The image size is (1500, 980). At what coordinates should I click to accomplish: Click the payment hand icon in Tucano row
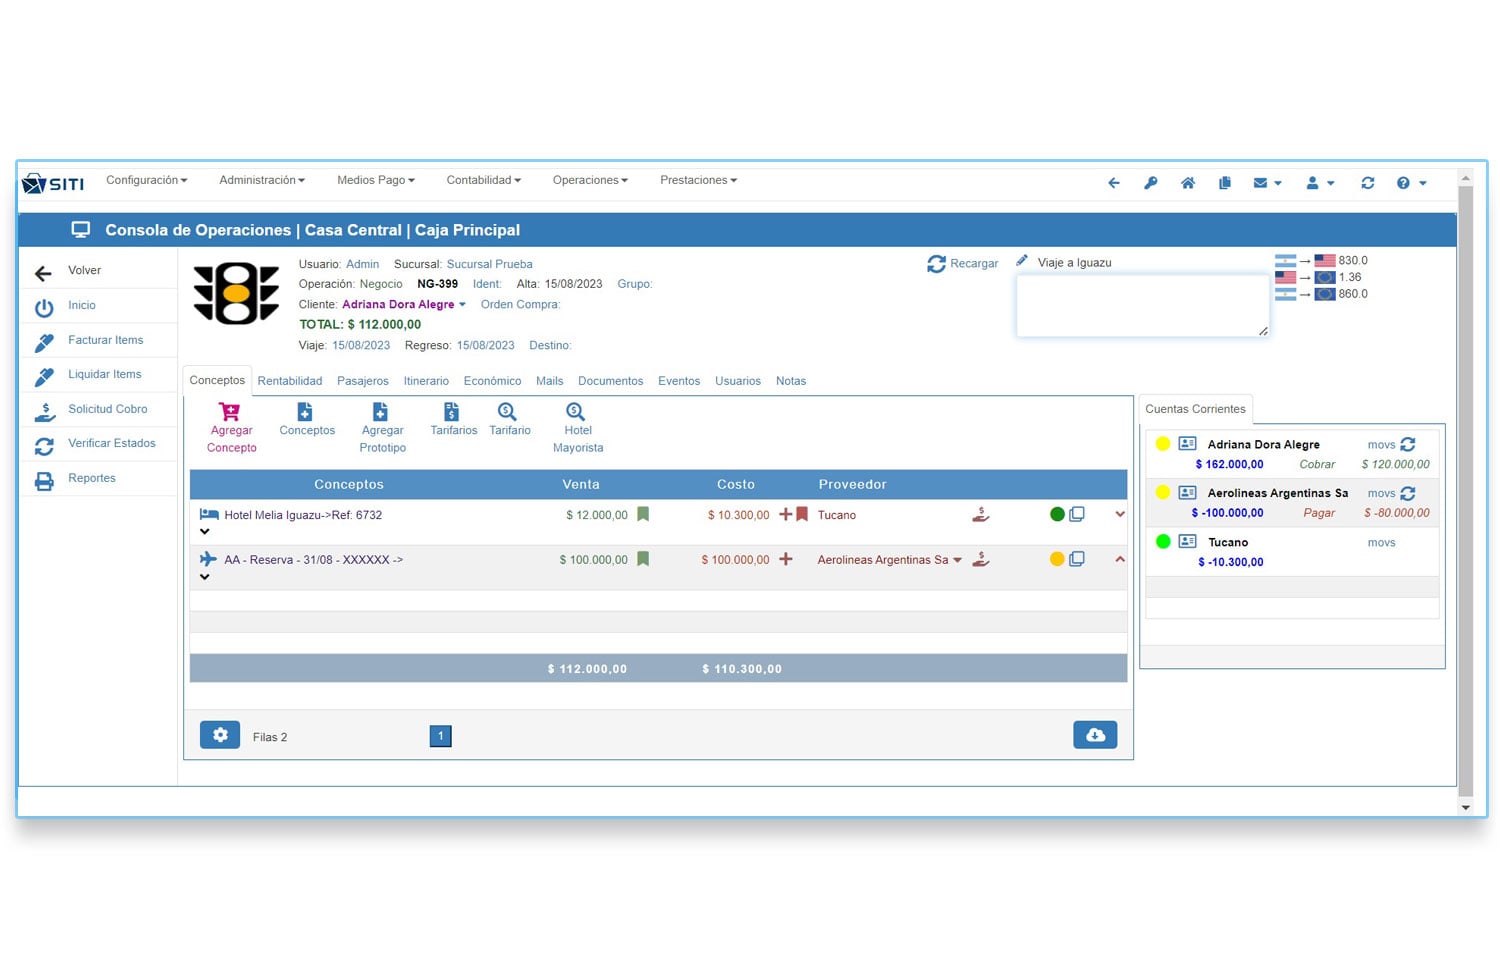pos(981,514)
